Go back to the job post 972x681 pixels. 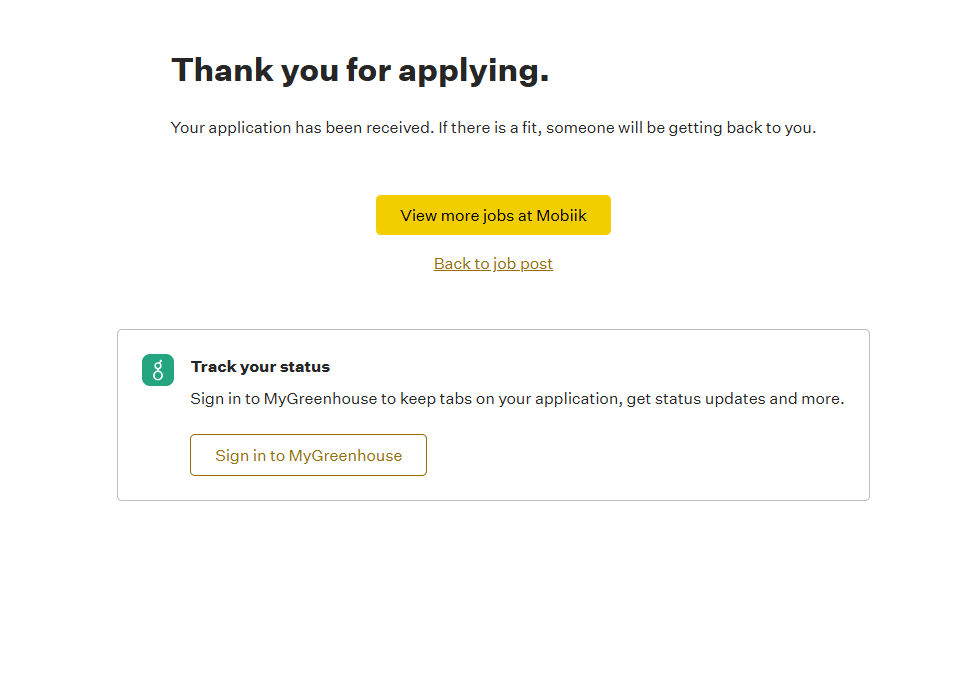(x=493, y=264)
